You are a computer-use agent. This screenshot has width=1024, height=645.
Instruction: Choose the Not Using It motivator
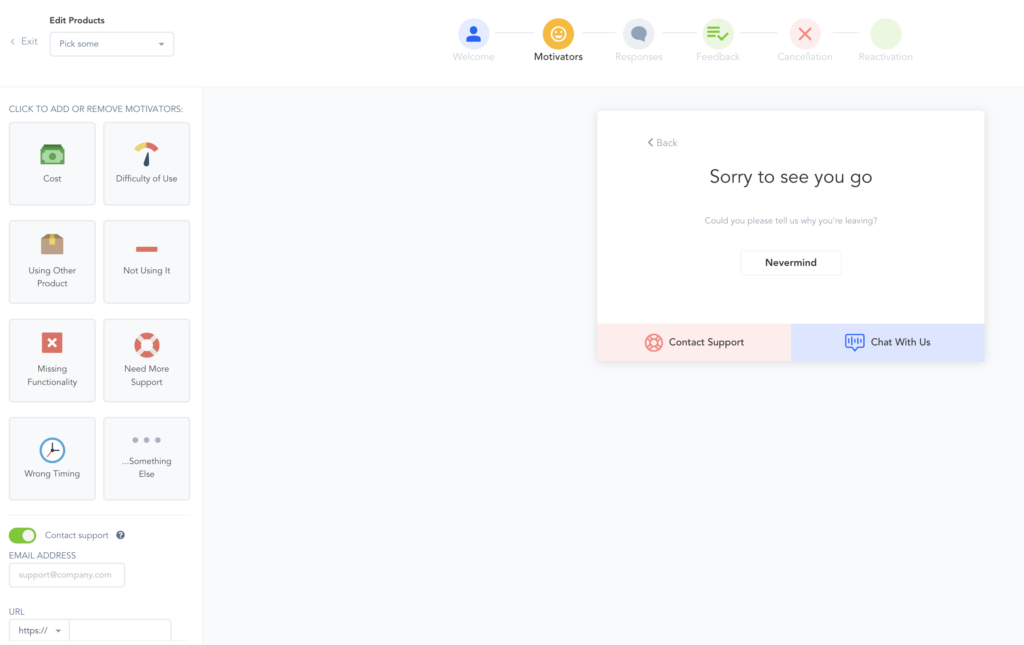(146, 262)
